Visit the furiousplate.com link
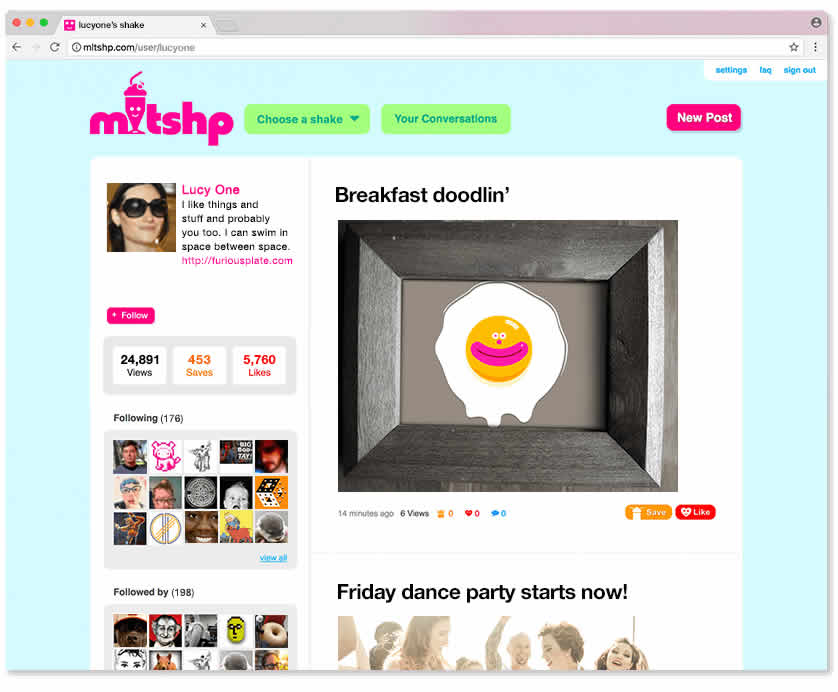Image resolution: width=838 pixels, height=692 pixels. [x=237, y=261]
